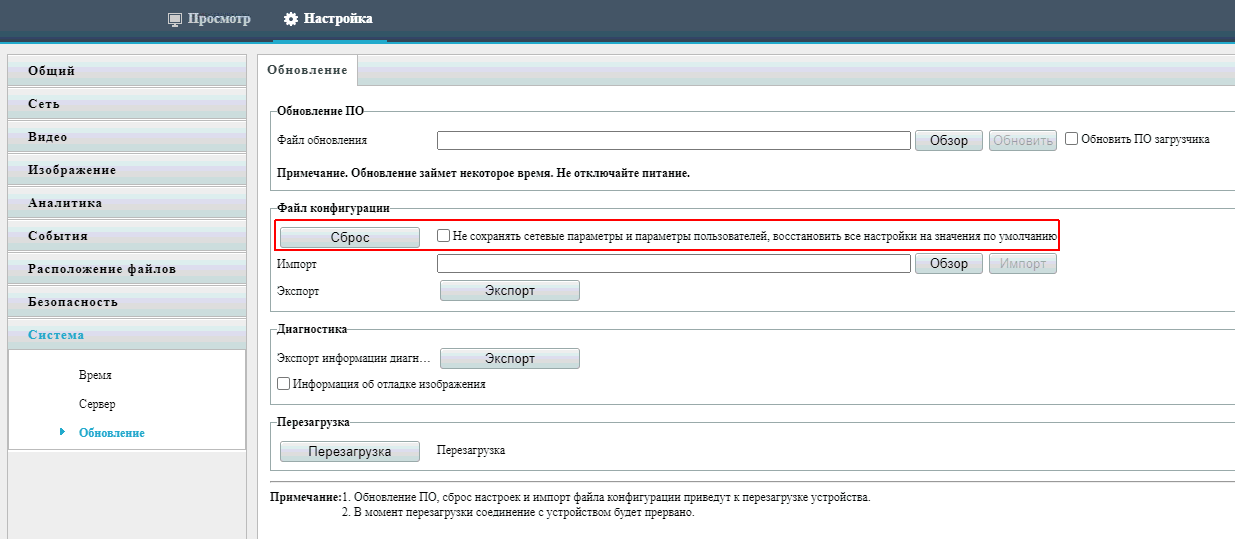Focus the Импорт file path field

[x=674, y=263]
